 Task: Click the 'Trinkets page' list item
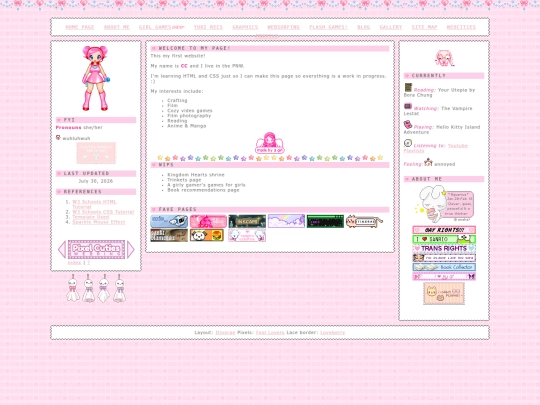pyautogui.click(x=184, y=180)
